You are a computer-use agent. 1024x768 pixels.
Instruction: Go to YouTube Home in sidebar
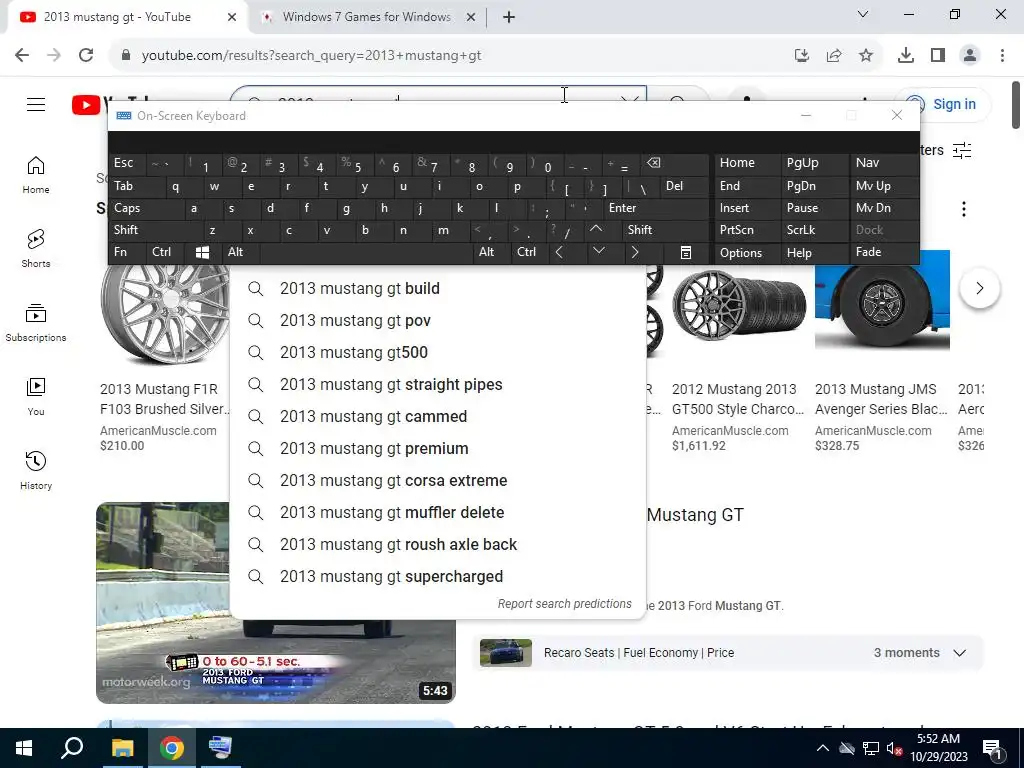coord(36,175)
